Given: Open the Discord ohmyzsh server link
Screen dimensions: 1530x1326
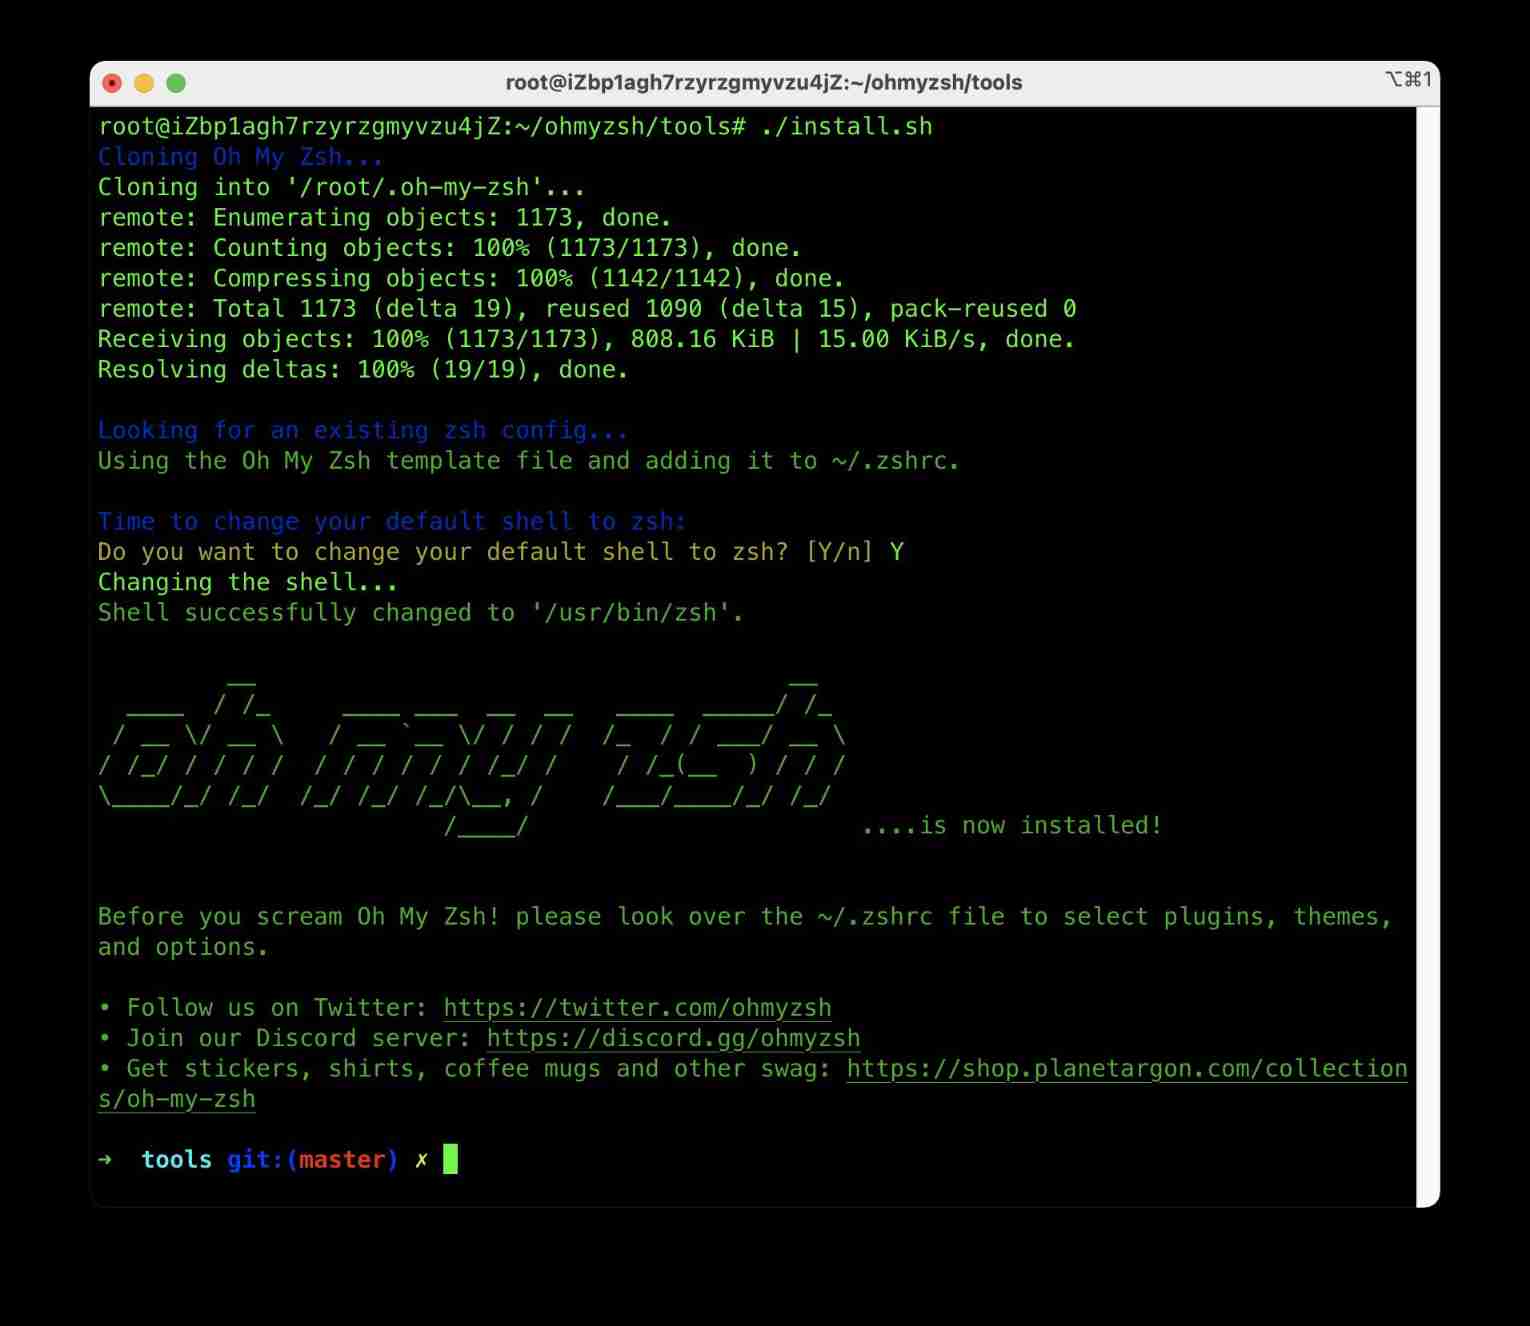Looking at the screenshot, I should tap(673, 1038).
